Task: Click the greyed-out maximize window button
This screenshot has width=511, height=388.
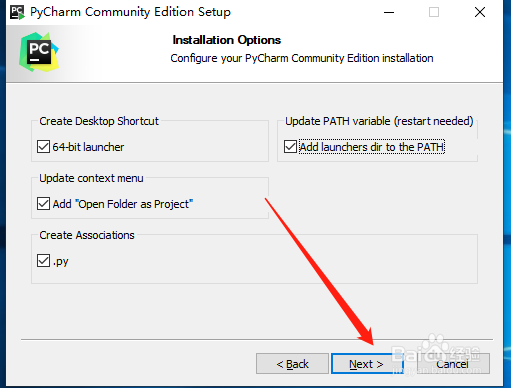Action: [434, 12]
